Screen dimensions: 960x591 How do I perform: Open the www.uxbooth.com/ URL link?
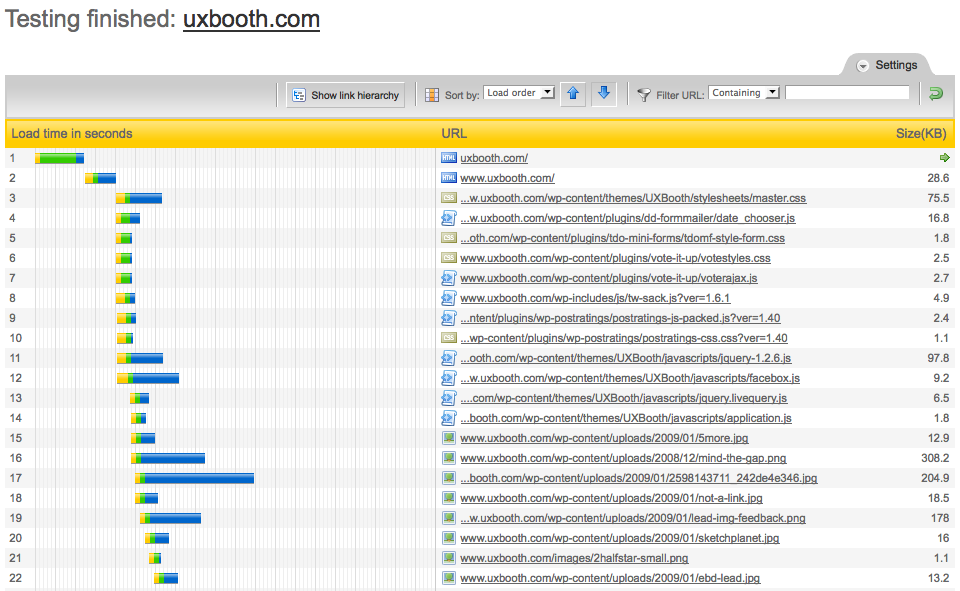508,178
